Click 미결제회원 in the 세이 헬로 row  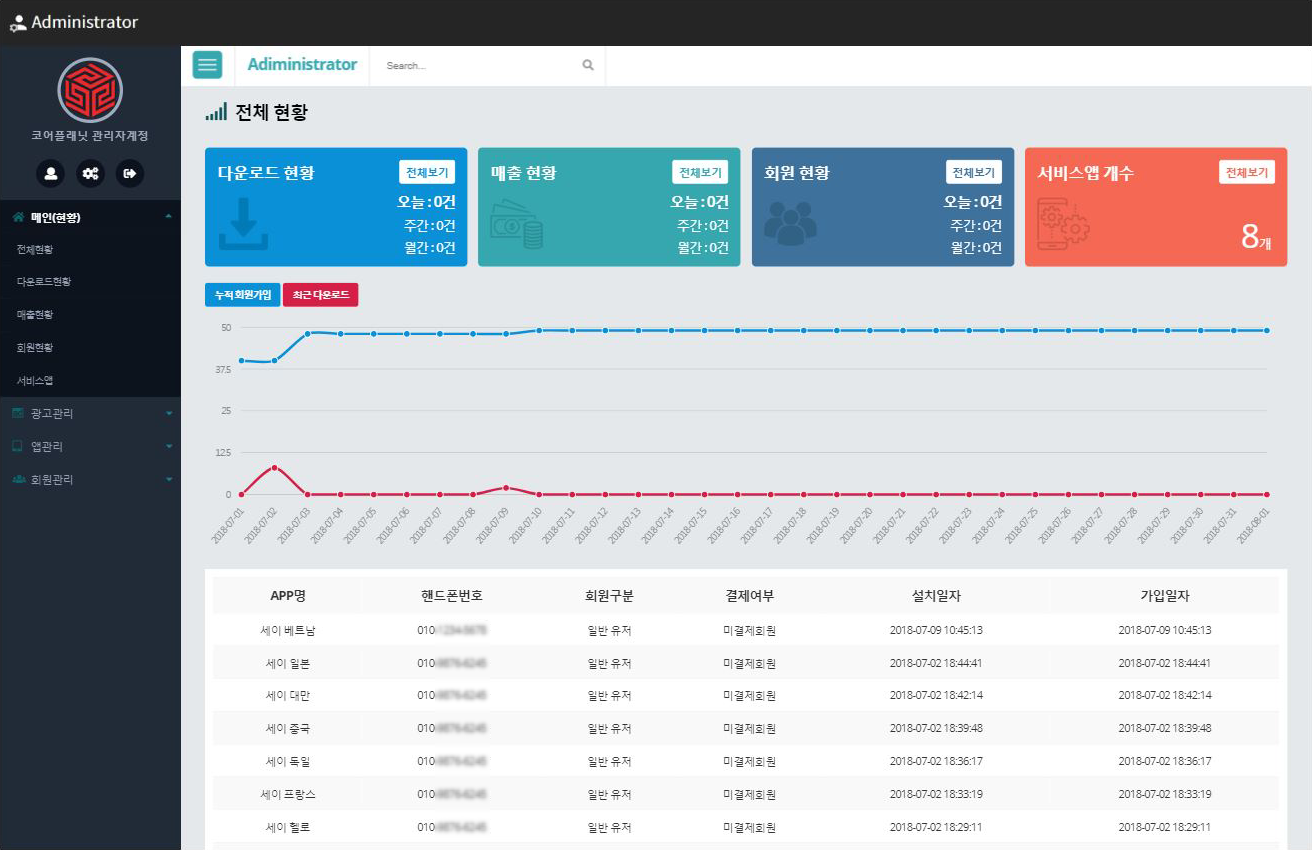(x=750, y=827)
